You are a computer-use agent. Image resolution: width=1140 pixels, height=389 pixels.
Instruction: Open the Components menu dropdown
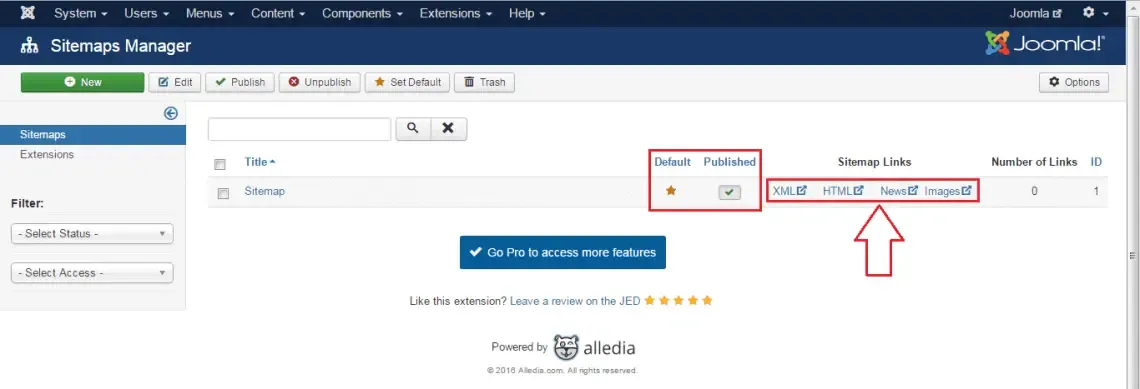[361, 13]
